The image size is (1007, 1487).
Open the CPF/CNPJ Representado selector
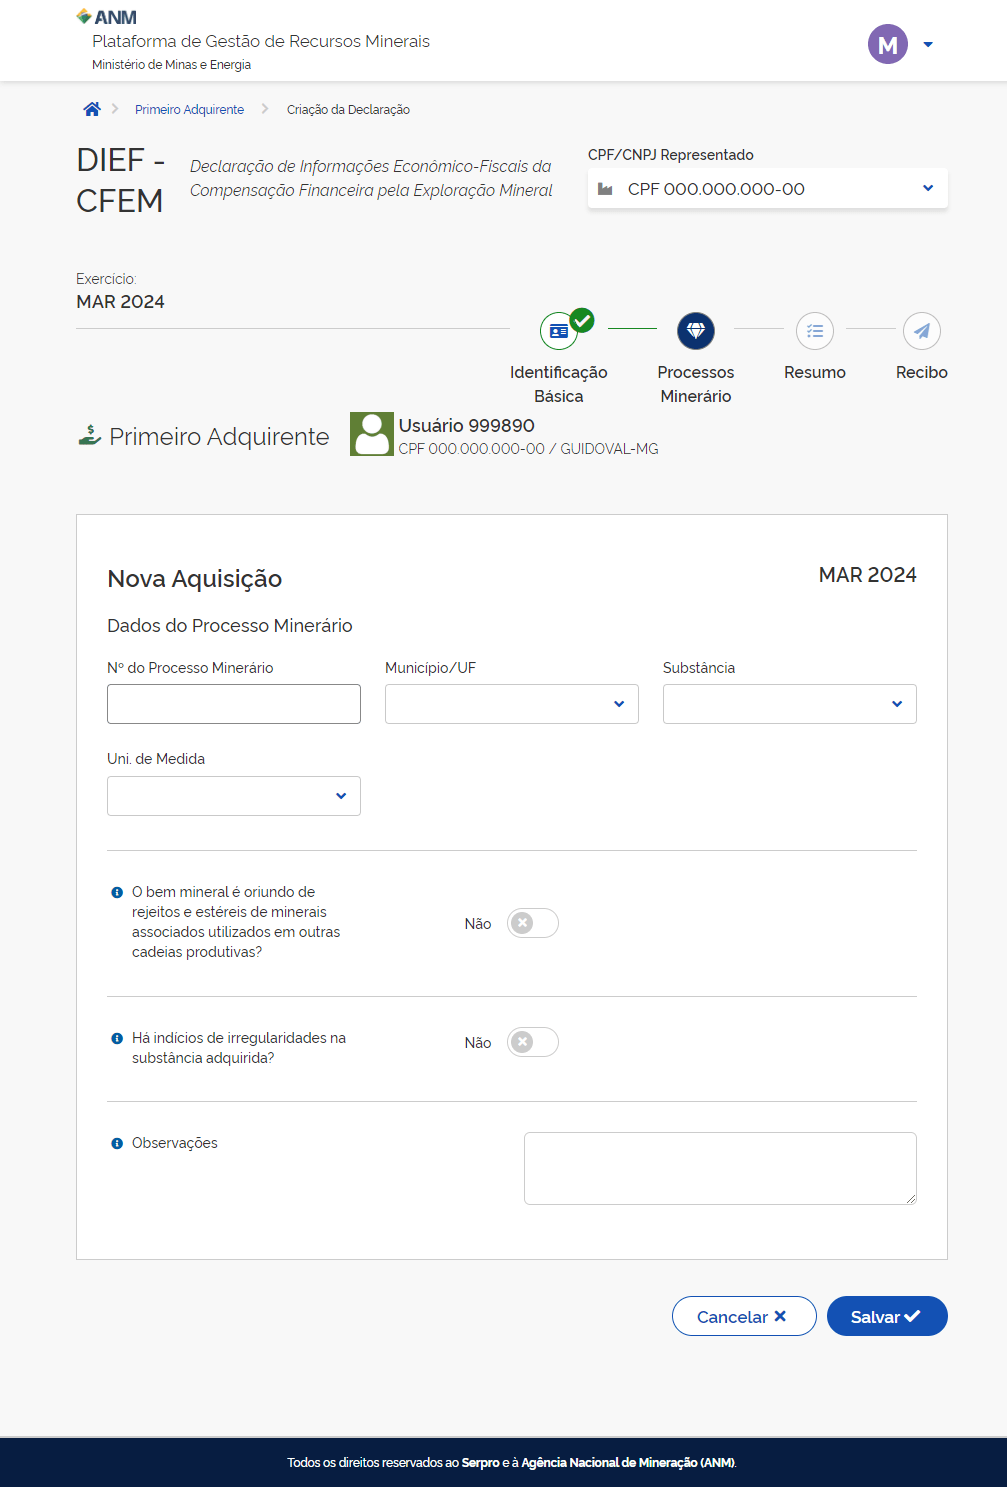tap(767, 189)
